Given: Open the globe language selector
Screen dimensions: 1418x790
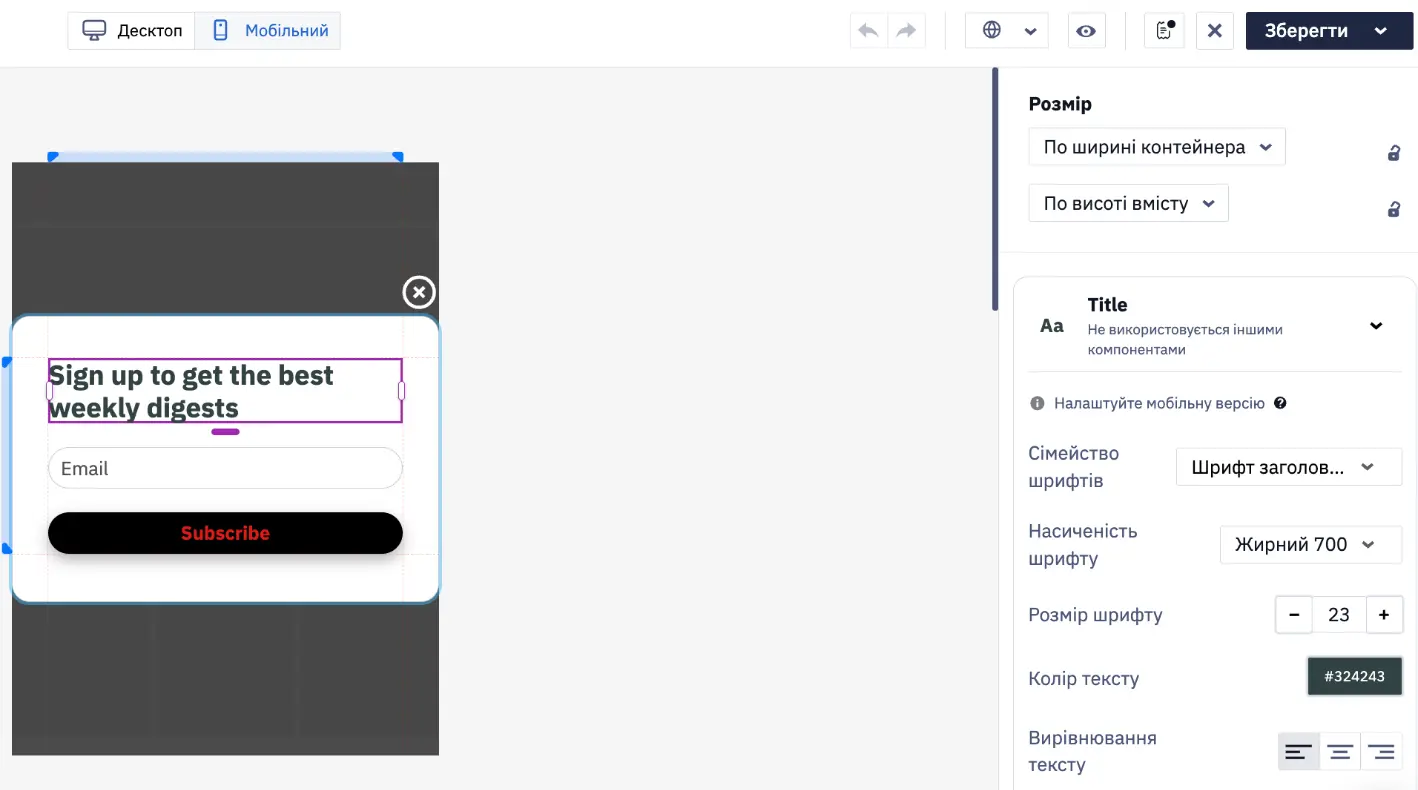Looking at the screenshot, I should (1006, 30).
